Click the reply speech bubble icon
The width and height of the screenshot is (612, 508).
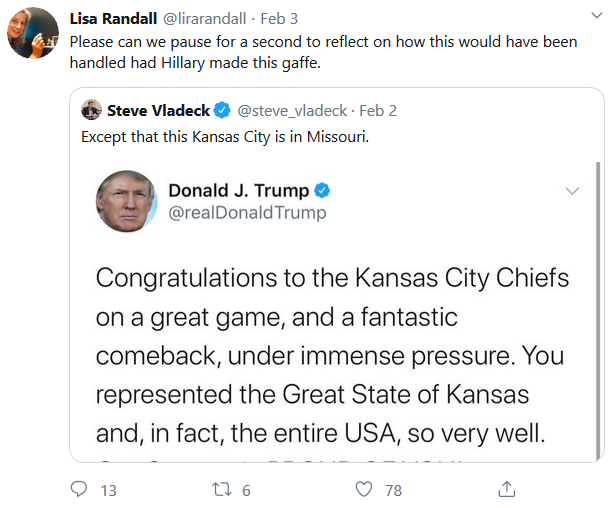click(x=79, y=489)
